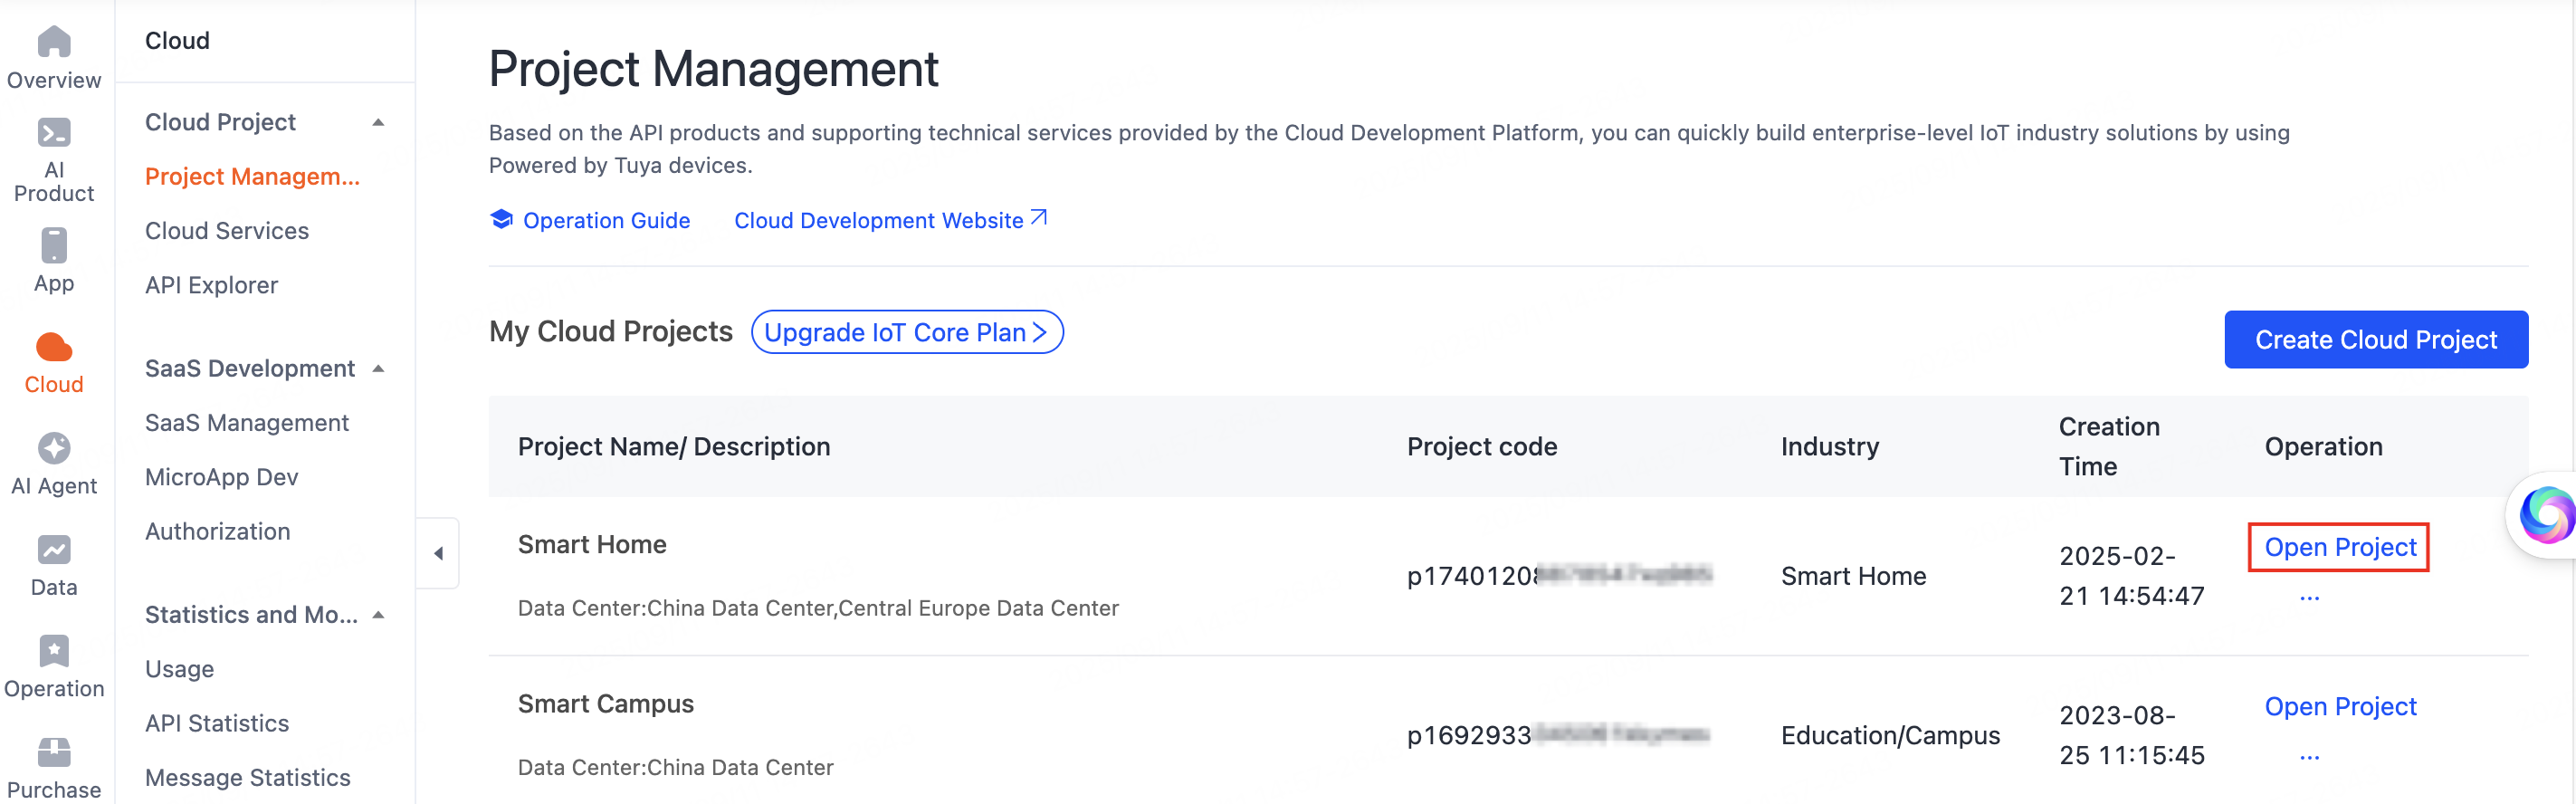The image size is (2576, 804).
Task: Click the external link arrow icon
Action: (x=1039, y=217)
